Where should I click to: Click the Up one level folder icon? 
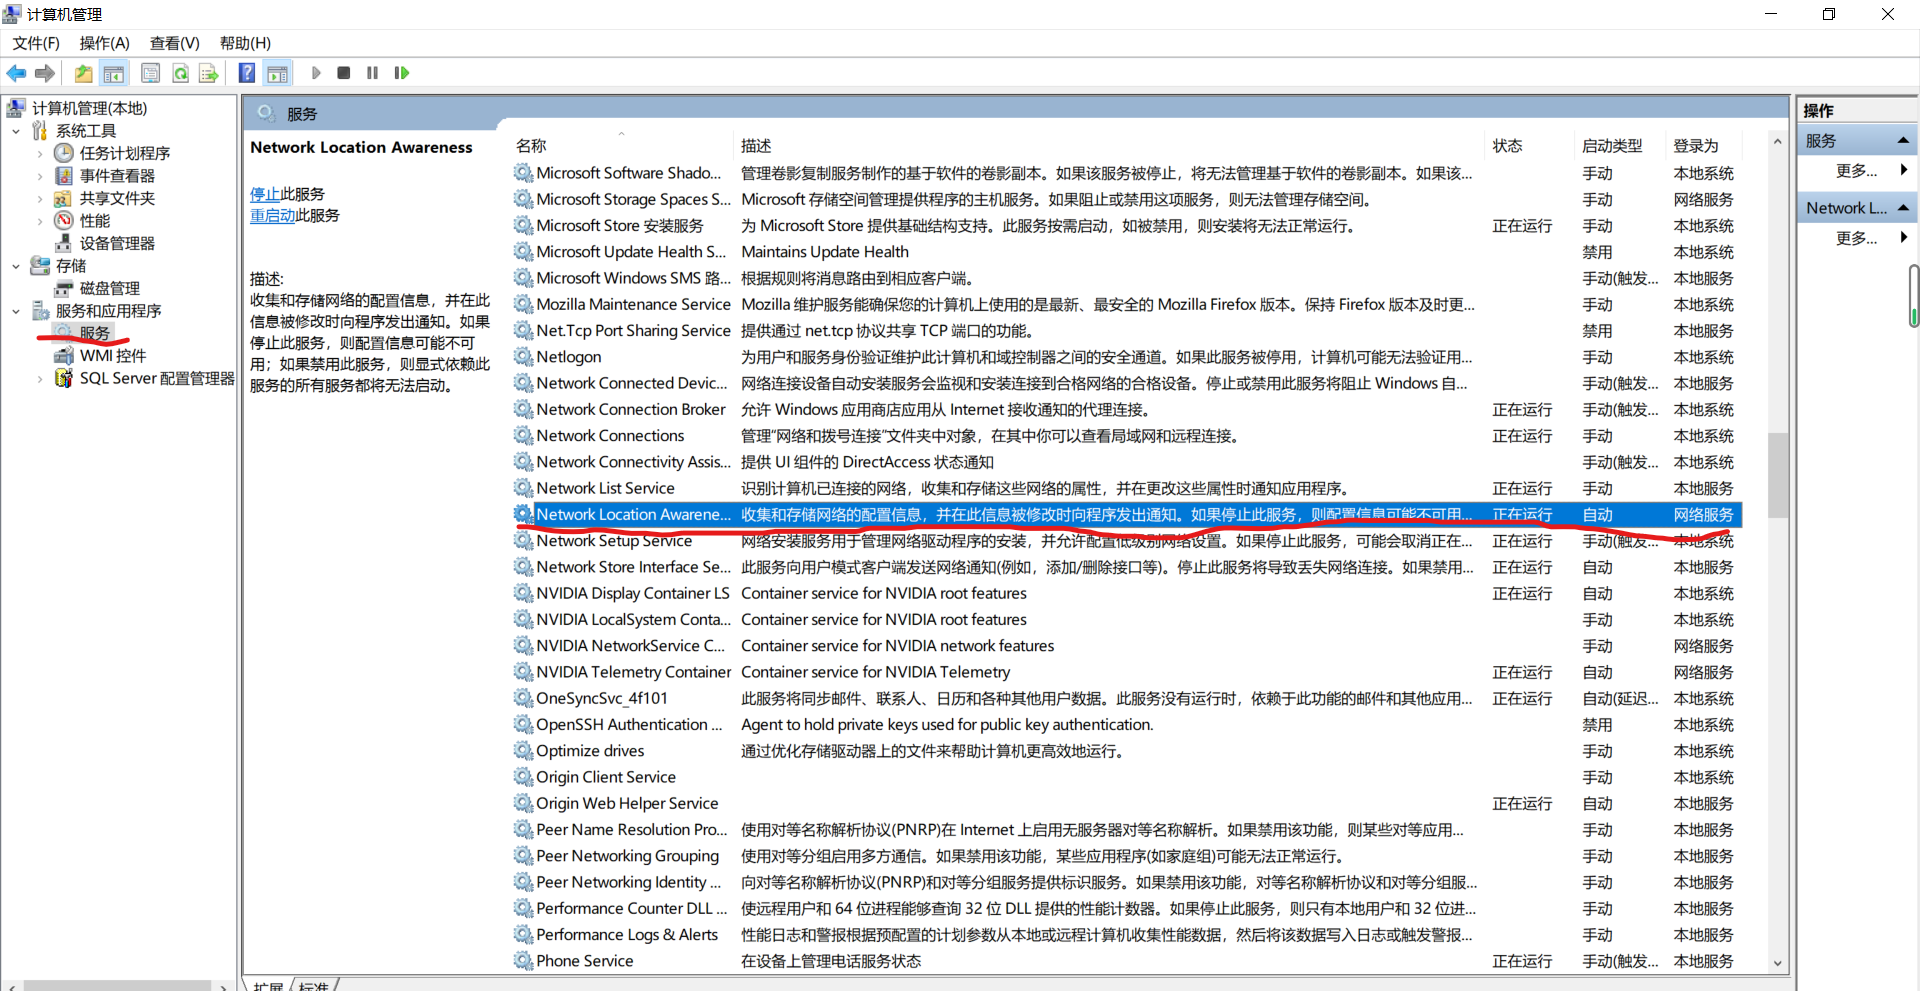point(83,73)
